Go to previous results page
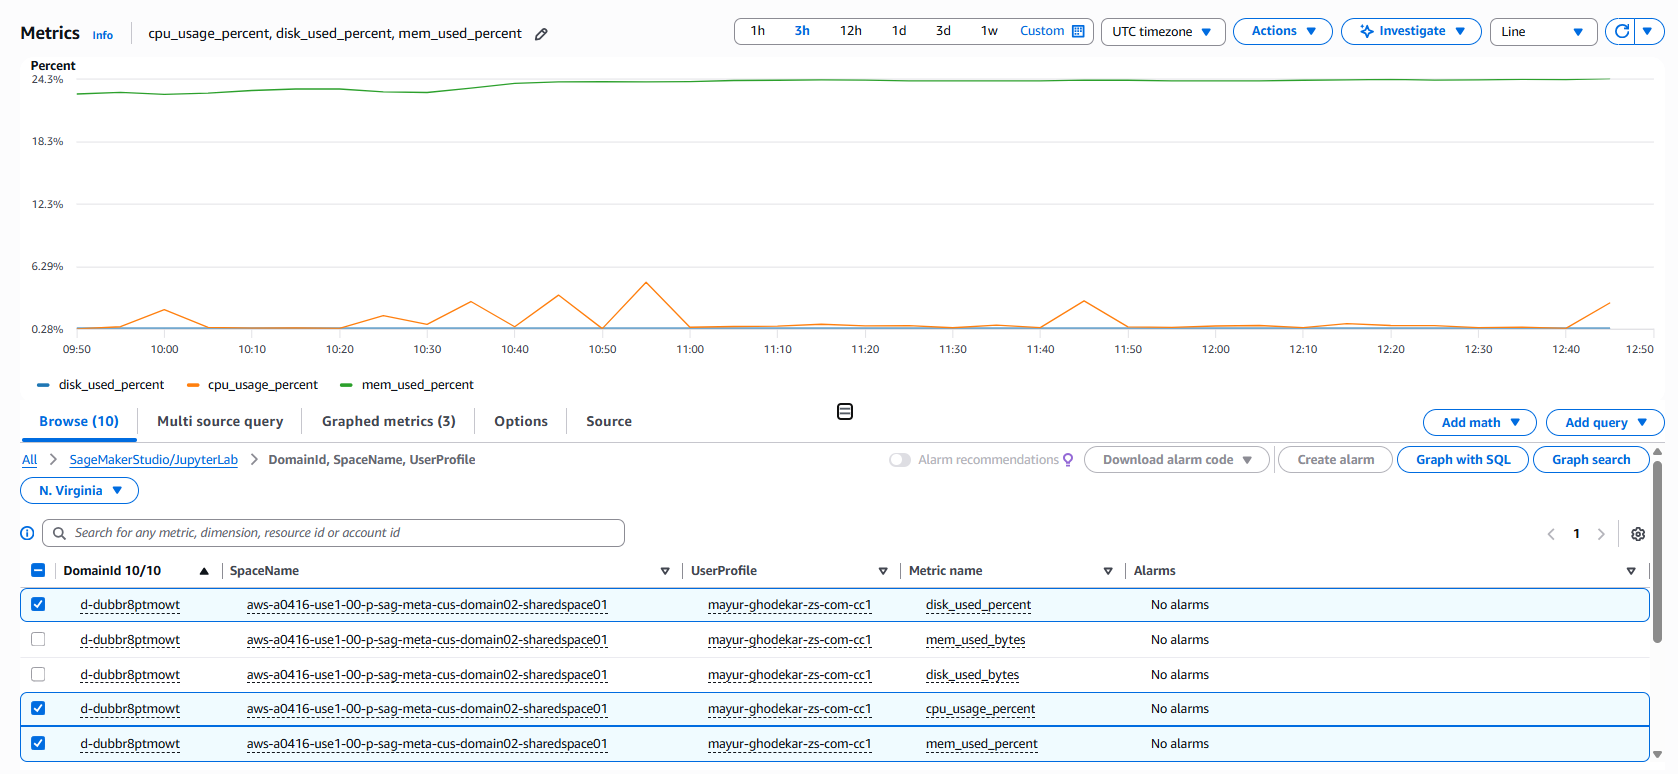1678x774 pixels. click(x=1551, y=534)
